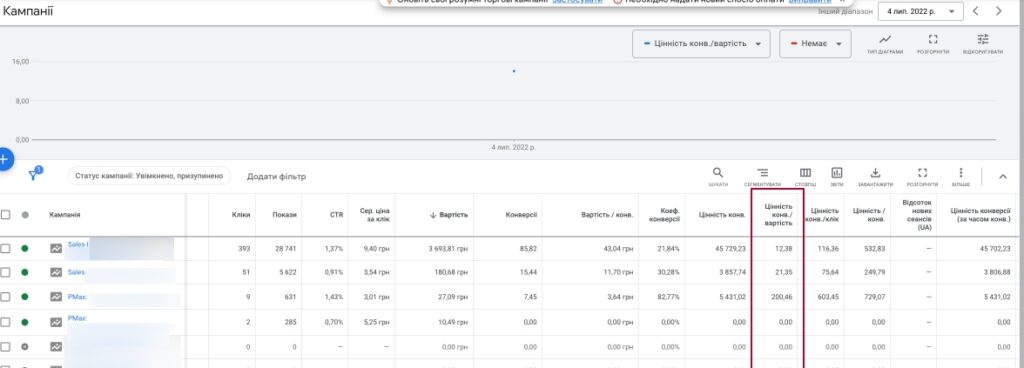Image resolution: width=1024 pixels, height=368 pixels.
Task: Click green status dot in the 9-clicks row
Action: [25, 297]
